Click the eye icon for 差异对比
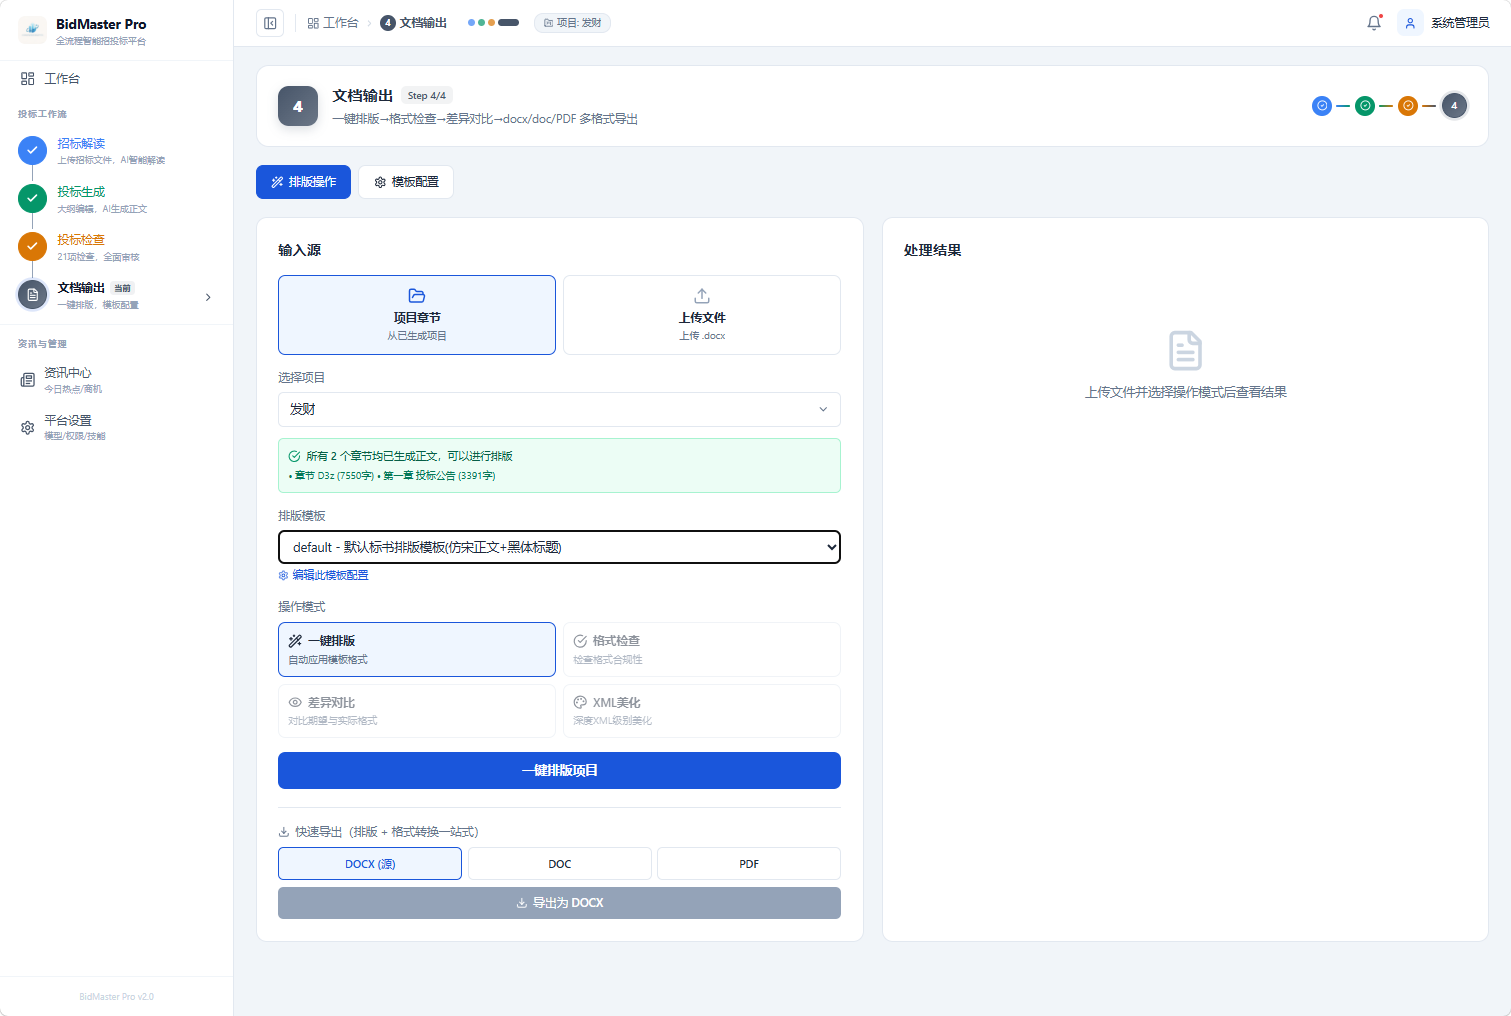This screenshot has width=1511, height=1016. (x=295, y=703)
